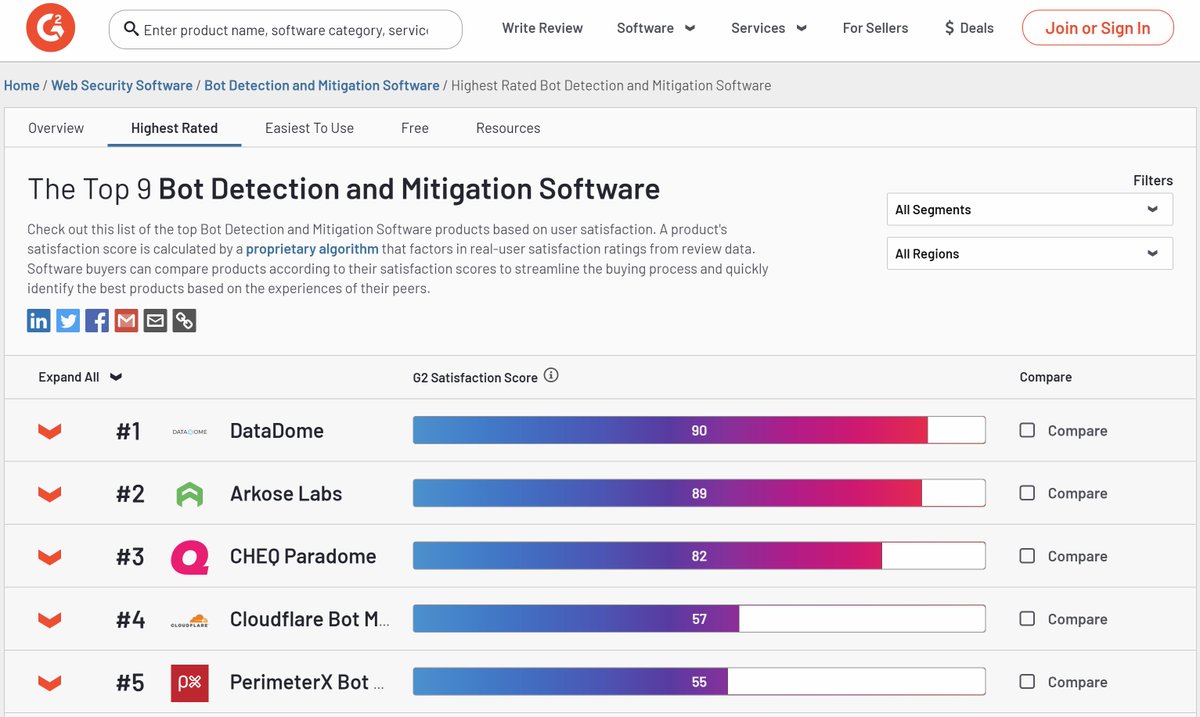Screen dimensions: 1200x717
Task: Select the Highest Rated tab
Action: 174,128
